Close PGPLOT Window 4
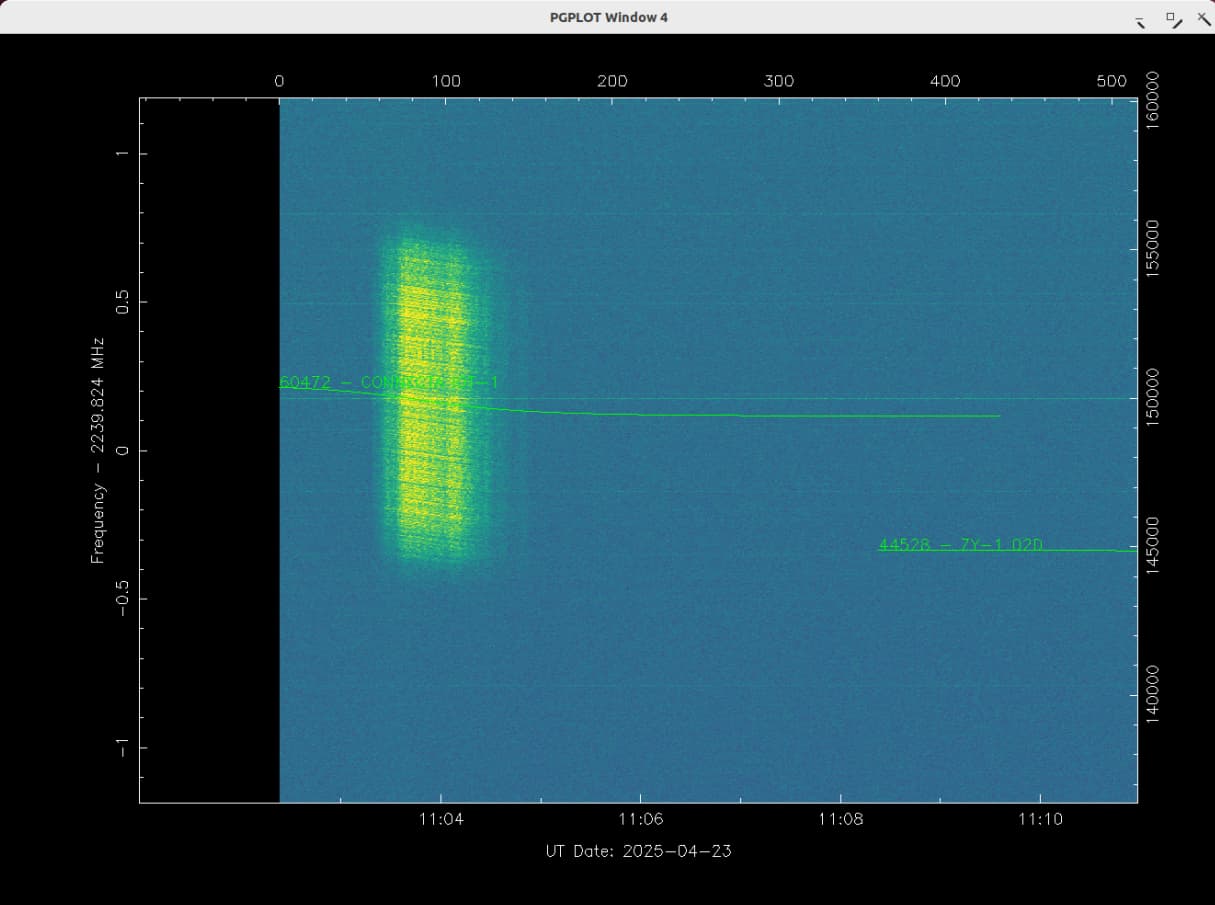Screen dimensions: 1215x905 [1203, 18]
